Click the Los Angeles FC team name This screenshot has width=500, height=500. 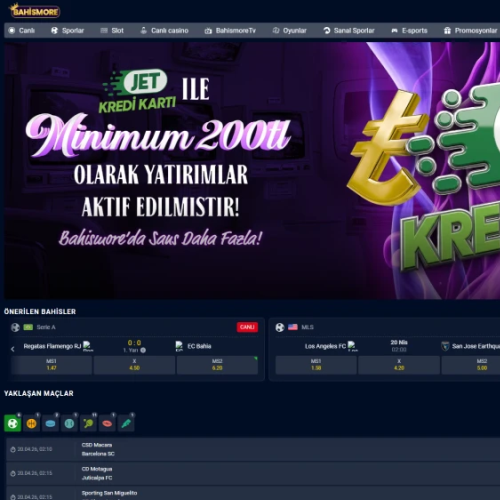pyautogui.click(x=325, y=346)
